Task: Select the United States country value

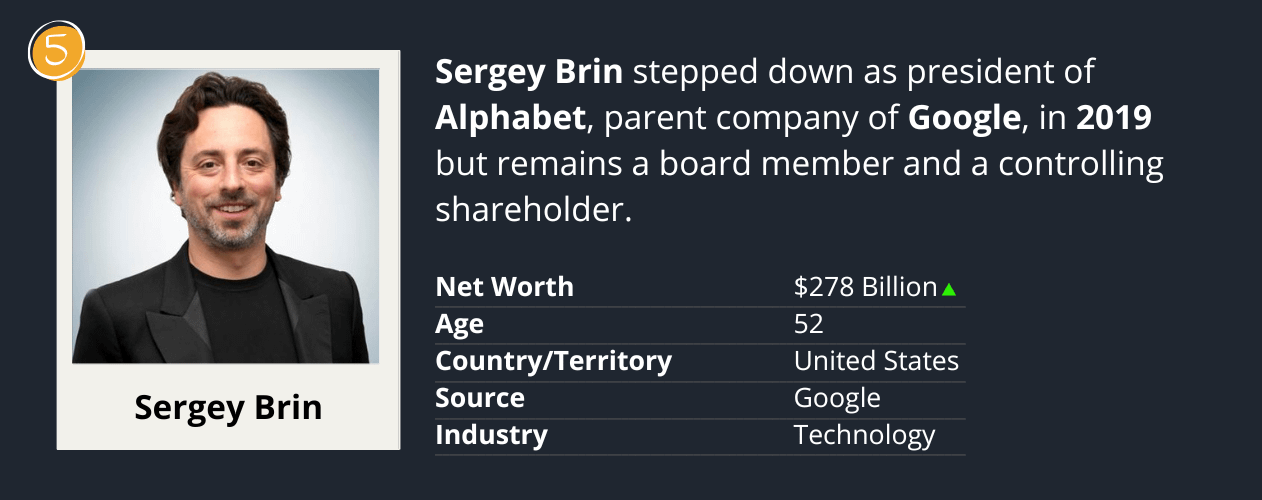Action: (x=876, y=361)
